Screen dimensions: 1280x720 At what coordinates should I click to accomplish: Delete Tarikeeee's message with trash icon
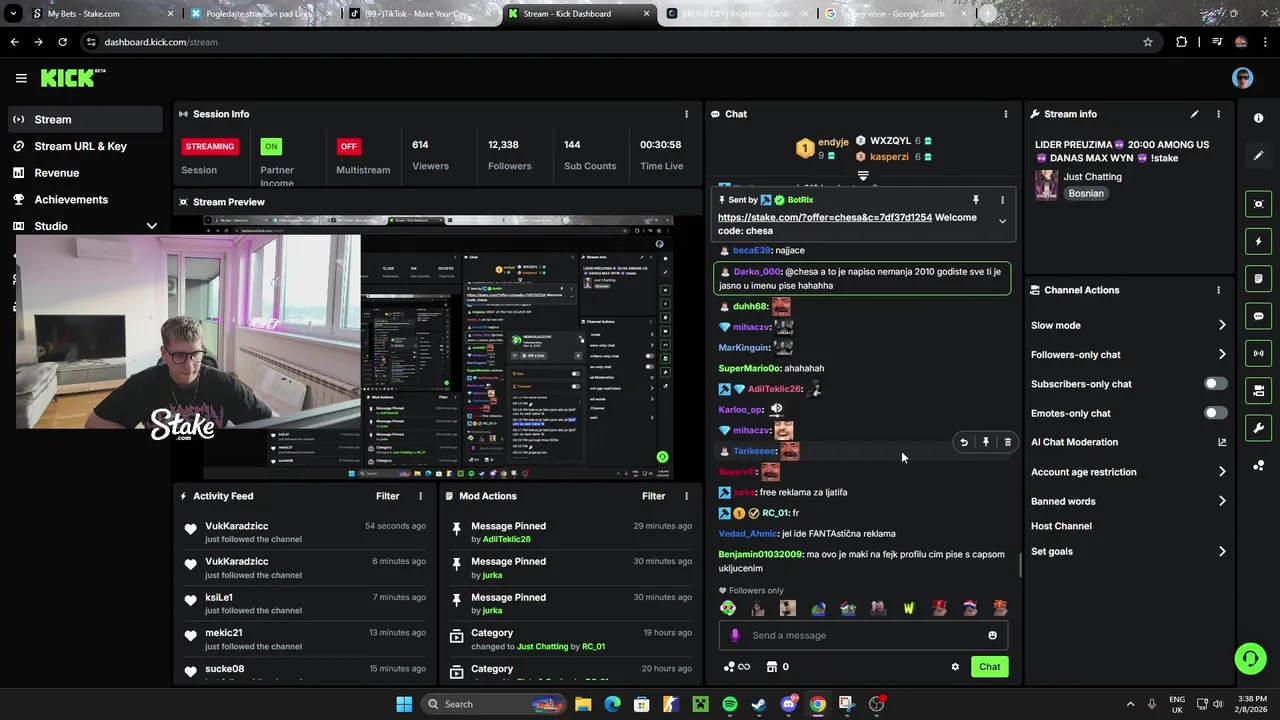[x=1007, y=442]
